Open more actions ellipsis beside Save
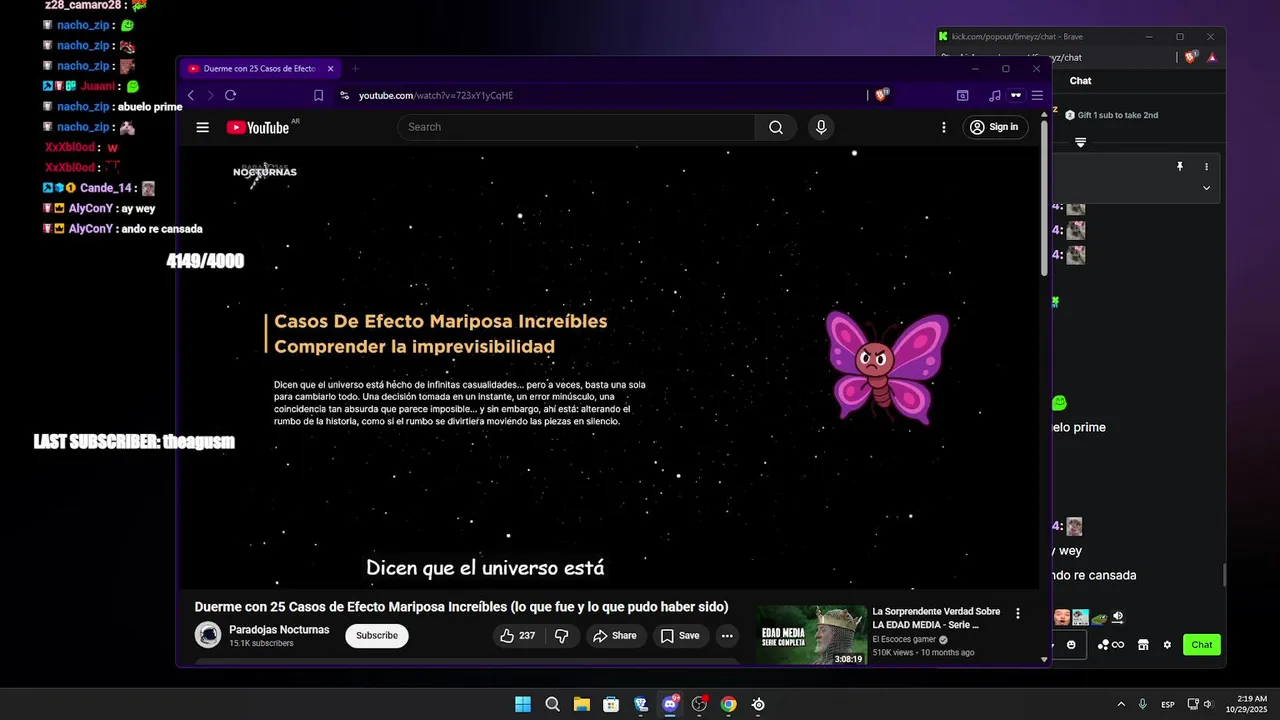Image resolution: width=1280 pixels, height=720 pixels. 727,635
